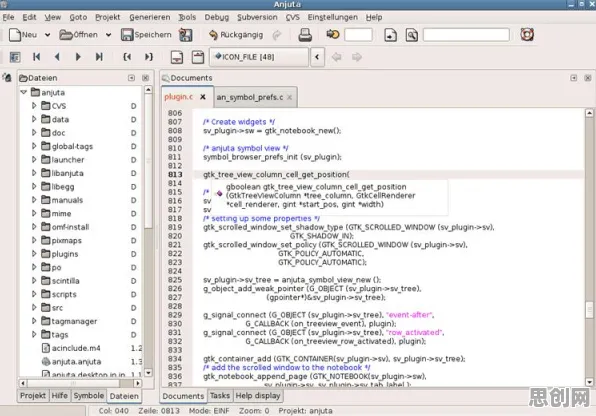Click the search-in-files magnifier icon
The image size is (596, 416).
(x=412, y=35)
